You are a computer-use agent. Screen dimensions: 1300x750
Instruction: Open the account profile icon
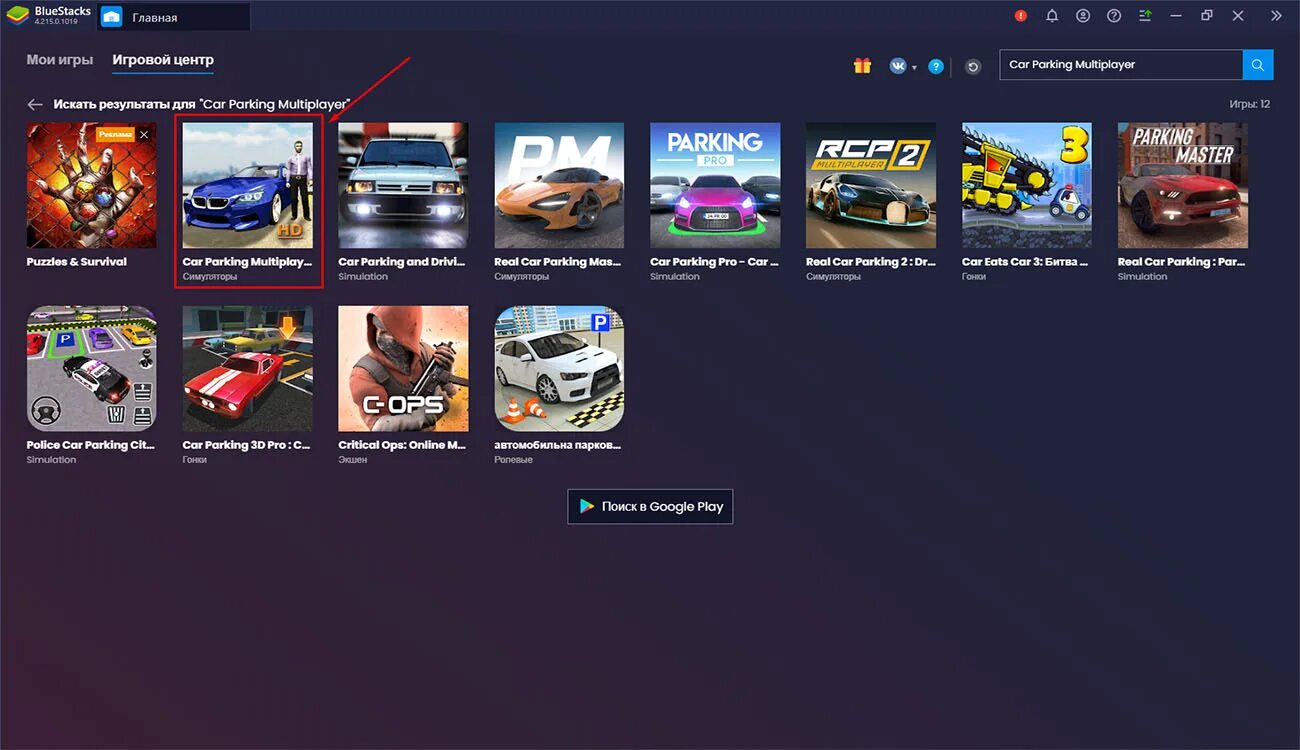pos(1083,15)
